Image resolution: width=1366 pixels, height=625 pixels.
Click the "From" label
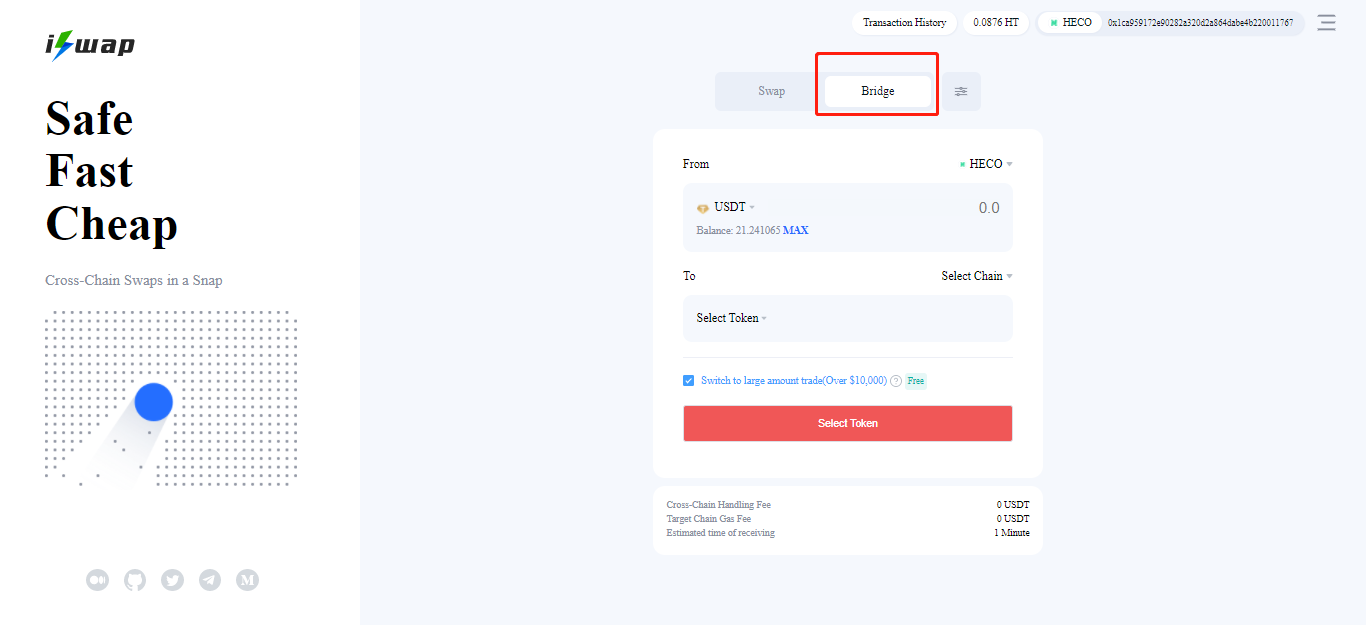[696, 164]
